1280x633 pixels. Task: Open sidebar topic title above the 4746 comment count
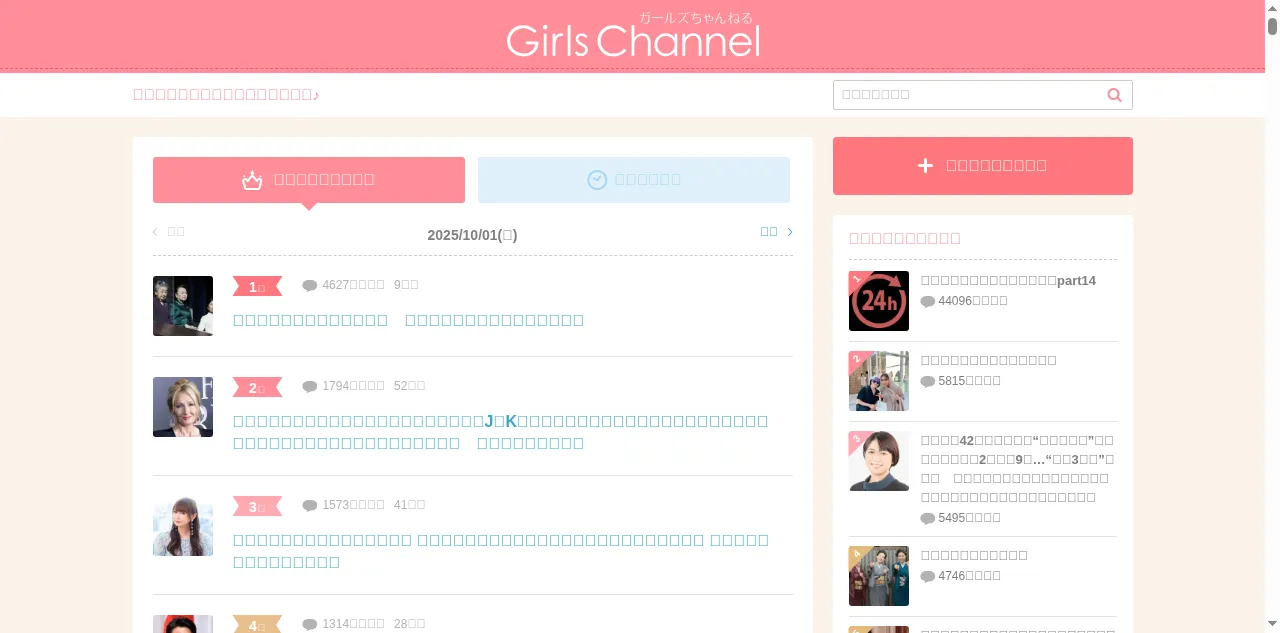pos(974,555)
